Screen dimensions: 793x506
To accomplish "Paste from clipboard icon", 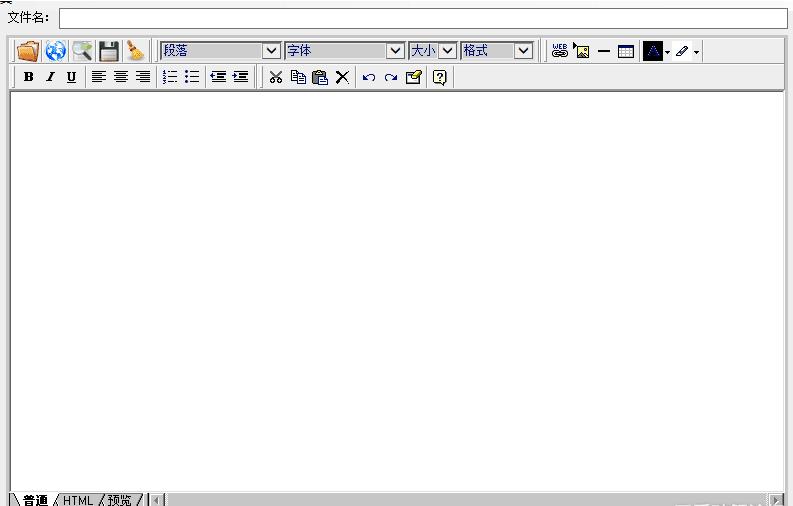I will [320, 77].
